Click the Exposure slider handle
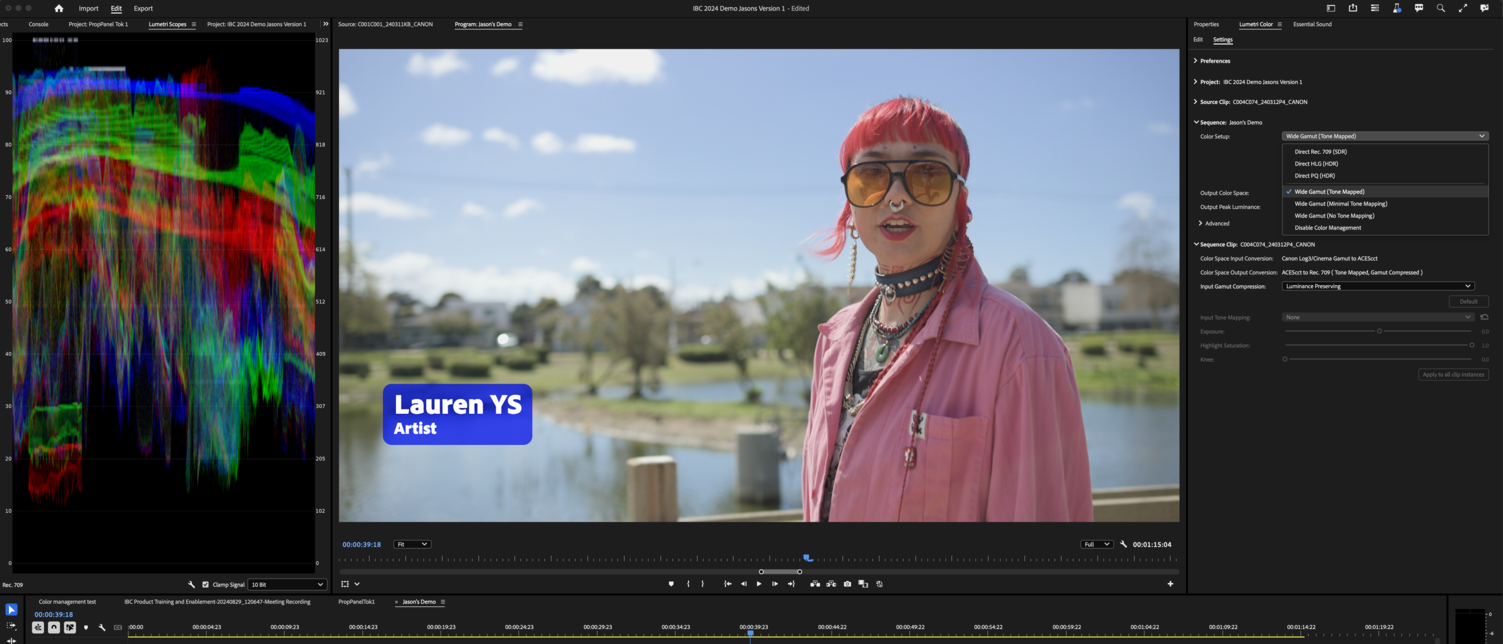Viewport: 1503px width, 644px height. click(1379, 331)
